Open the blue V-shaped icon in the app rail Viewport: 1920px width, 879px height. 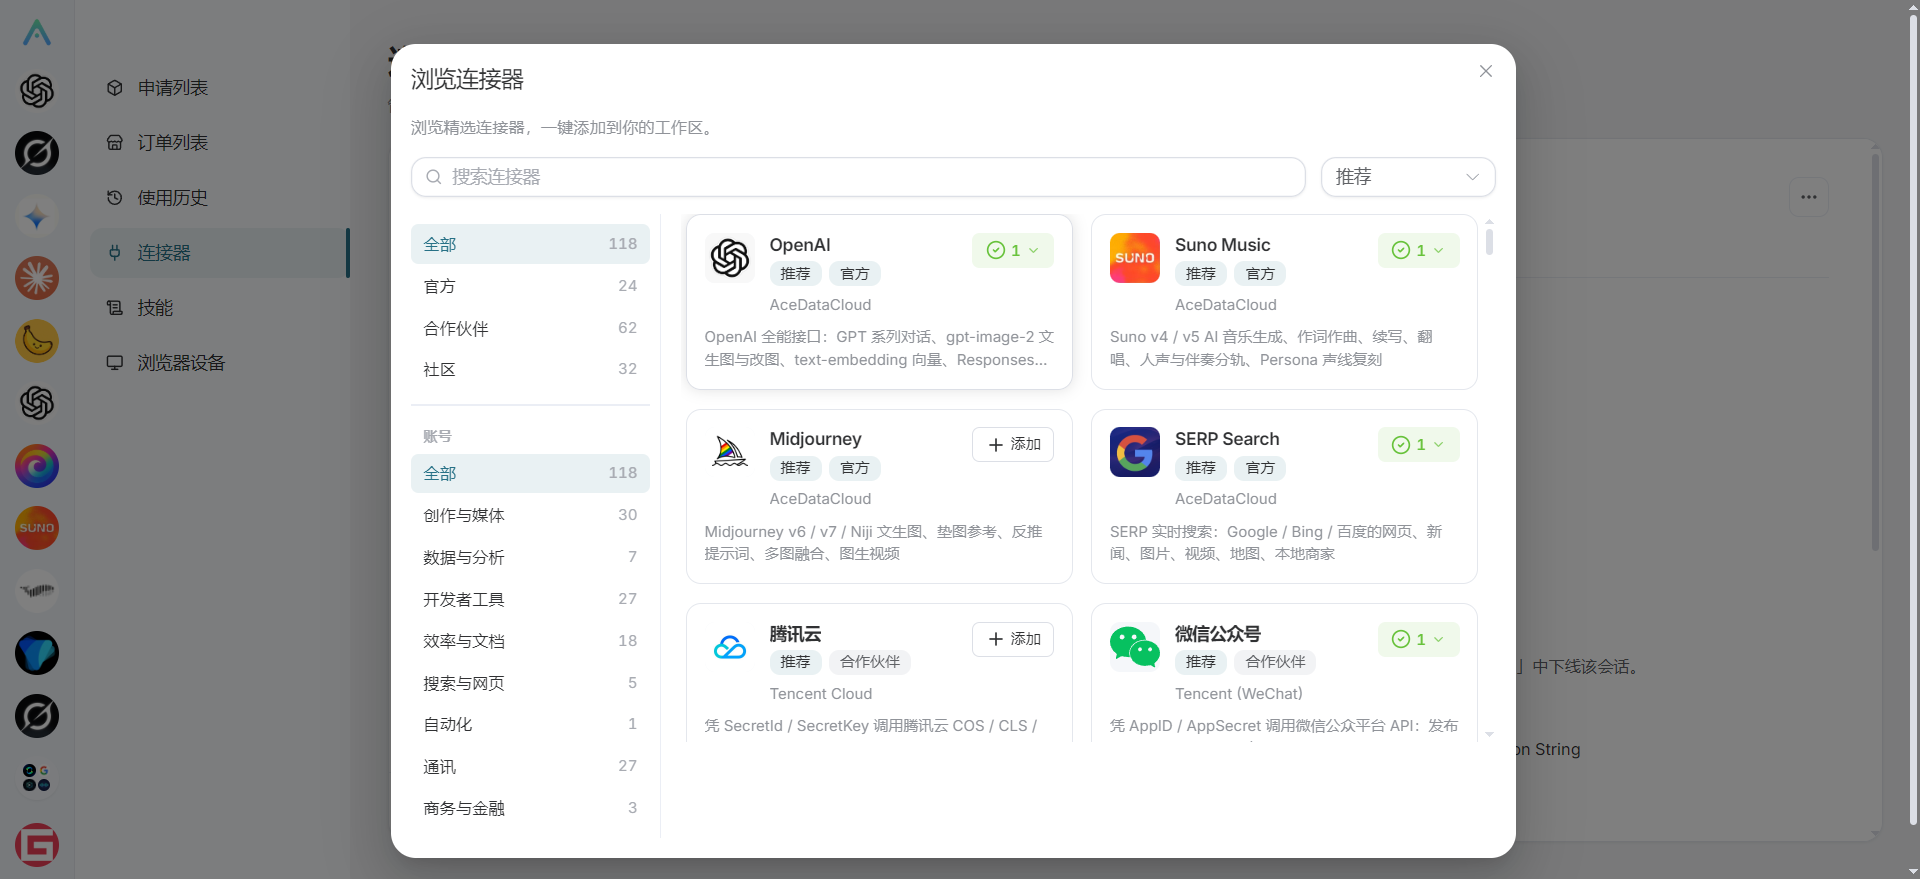[x=37, y=653]
